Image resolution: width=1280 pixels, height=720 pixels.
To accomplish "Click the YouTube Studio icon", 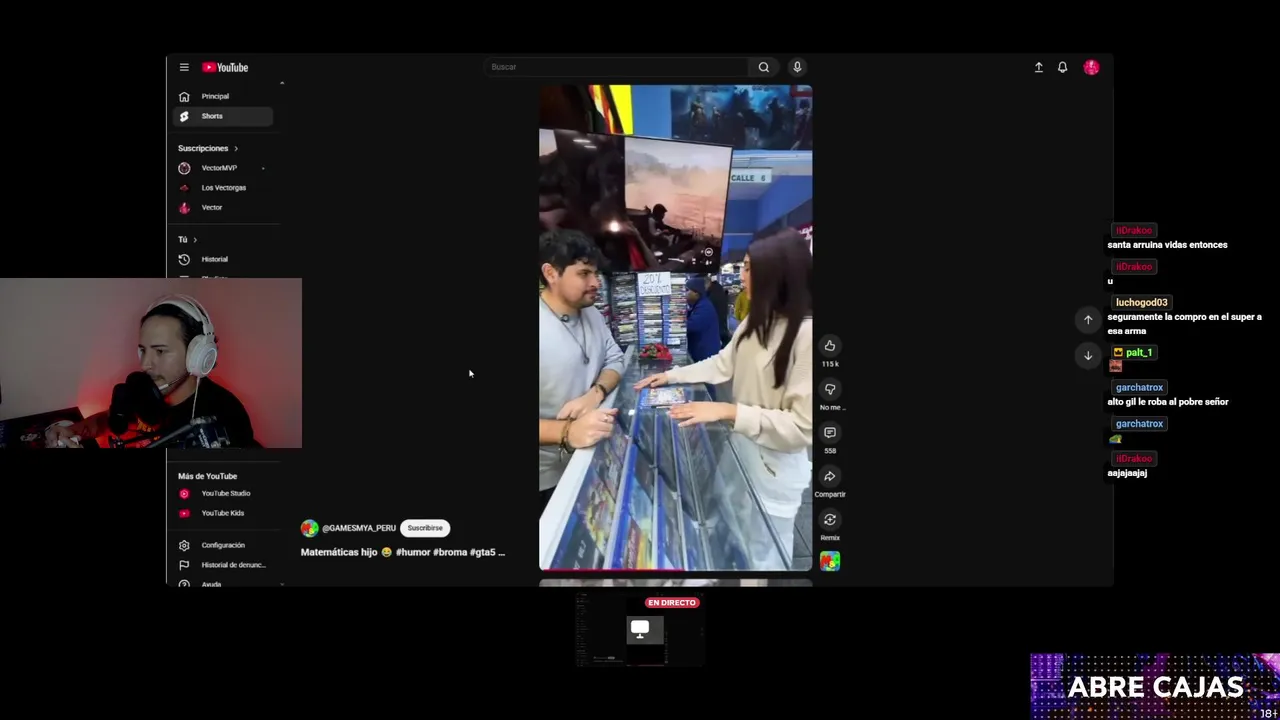I will [184, 493].
